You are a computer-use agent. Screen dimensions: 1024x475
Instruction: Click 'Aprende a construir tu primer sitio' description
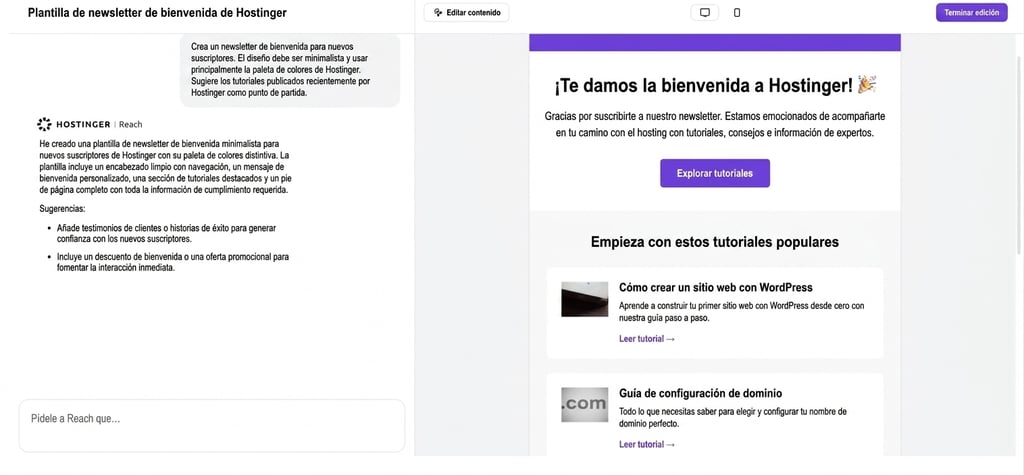tap(741, 312)
